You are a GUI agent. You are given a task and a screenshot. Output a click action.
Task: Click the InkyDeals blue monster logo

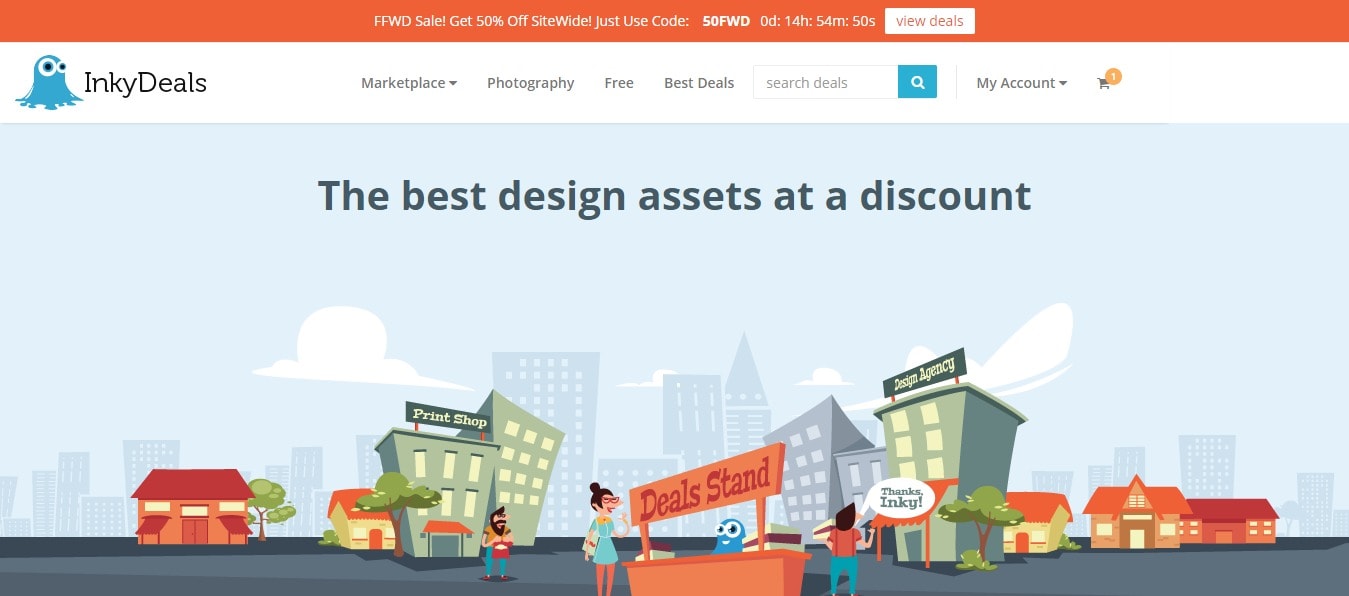click(49, 82)
